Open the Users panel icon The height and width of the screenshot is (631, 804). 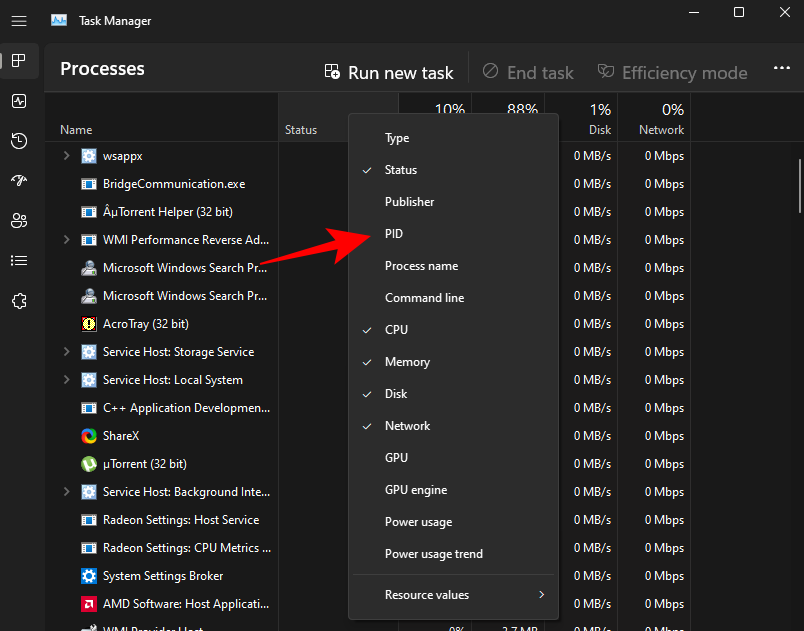(x=19, y=220)
